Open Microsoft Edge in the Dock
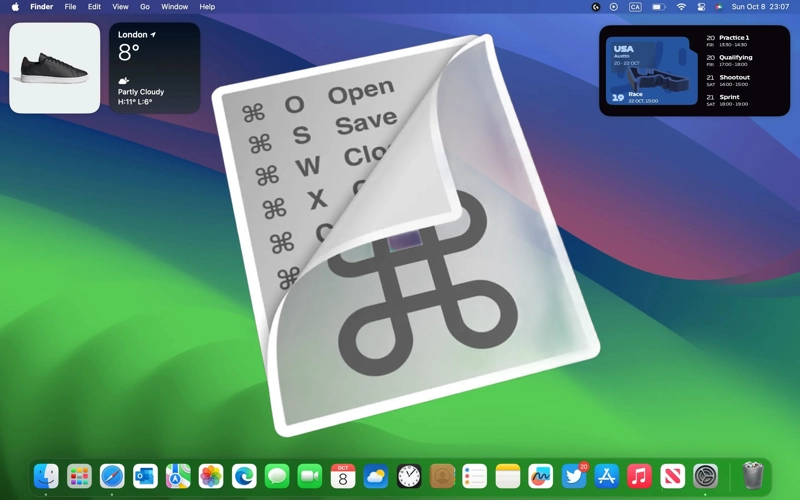 point(244,476)
